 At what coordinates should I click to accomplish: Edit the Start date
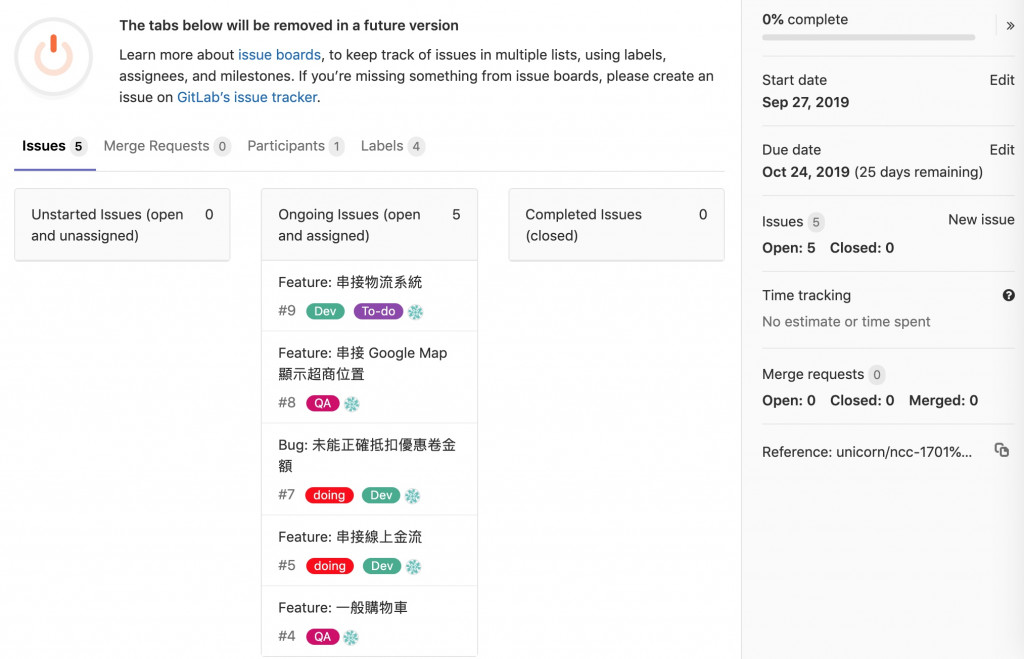point(1001,80)
